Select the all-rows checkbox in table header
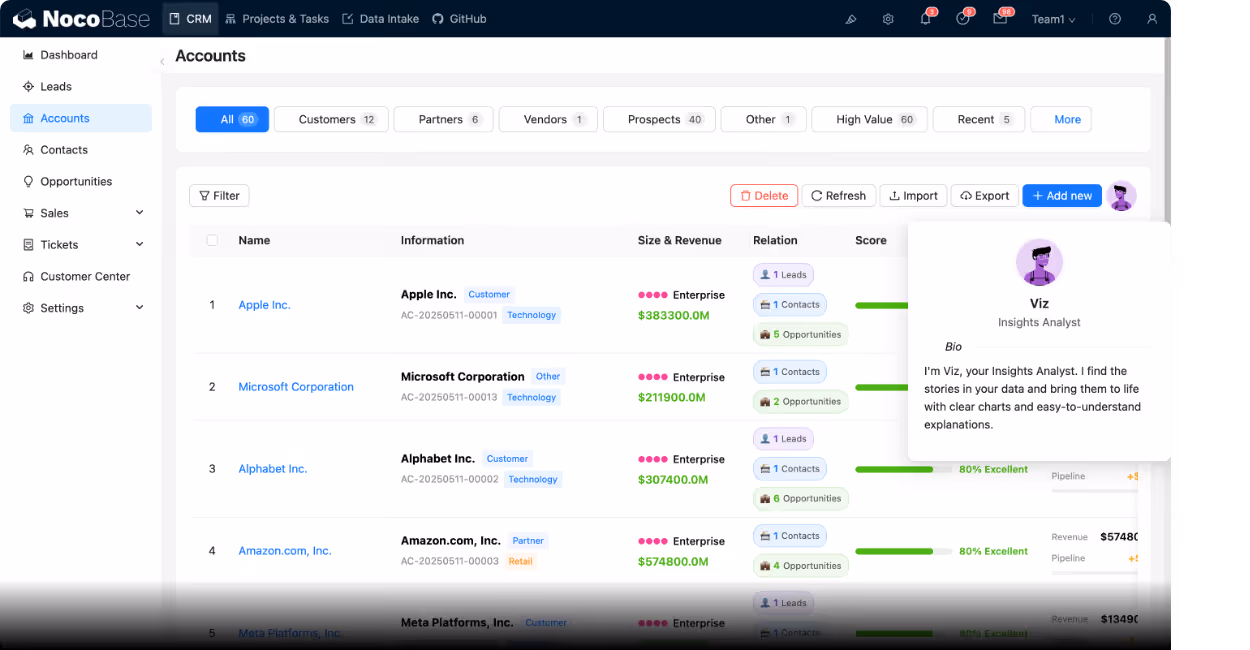The width and height of the screenshot is (1250, 650). tap(212, 240)
